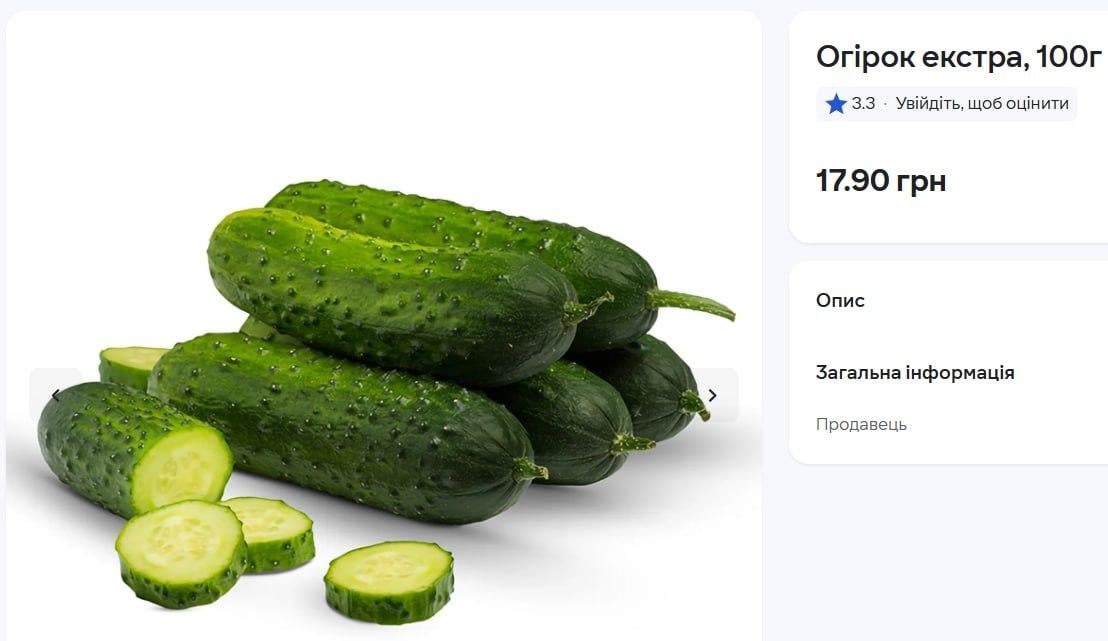Click the 3.3 rating score
This screenshot has width=1108, height=641.
click(863, 104)
